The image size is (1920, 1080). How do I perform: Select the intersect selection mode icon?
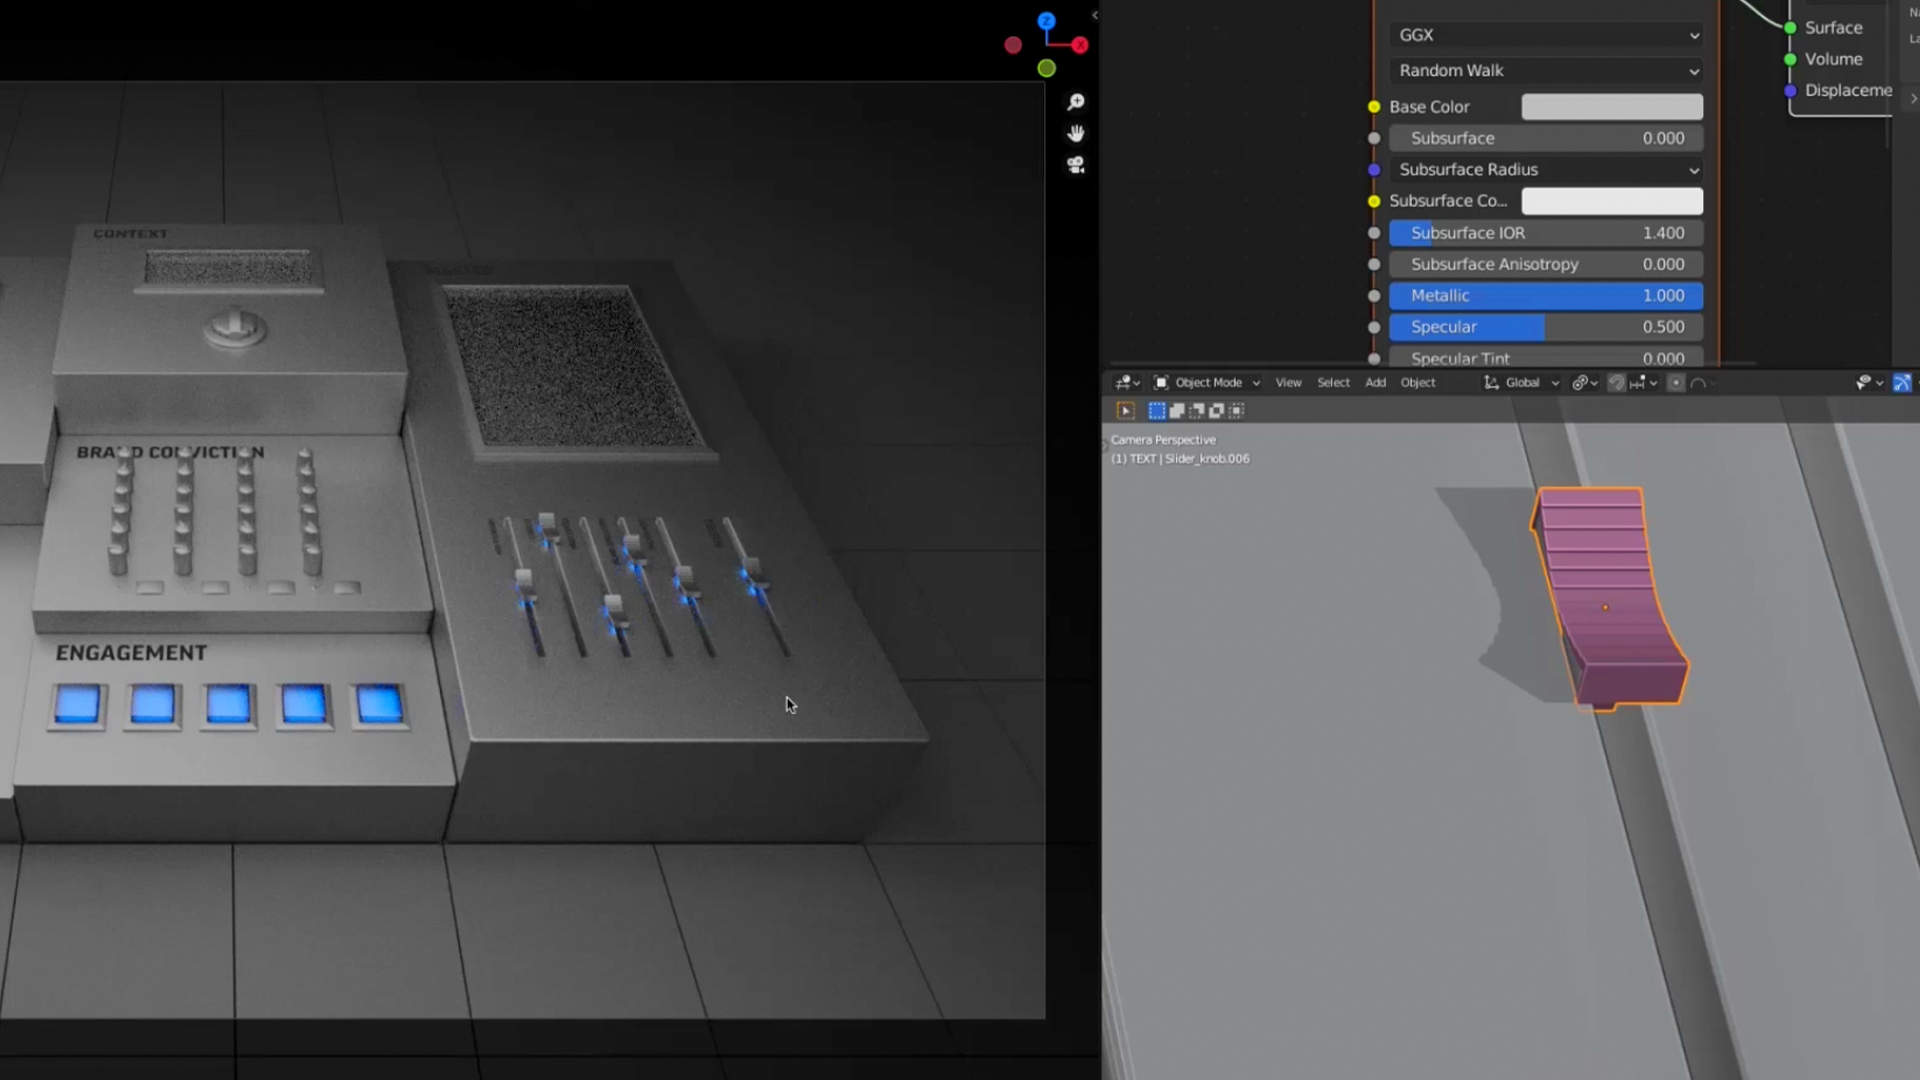click(x=1237, y=411)
